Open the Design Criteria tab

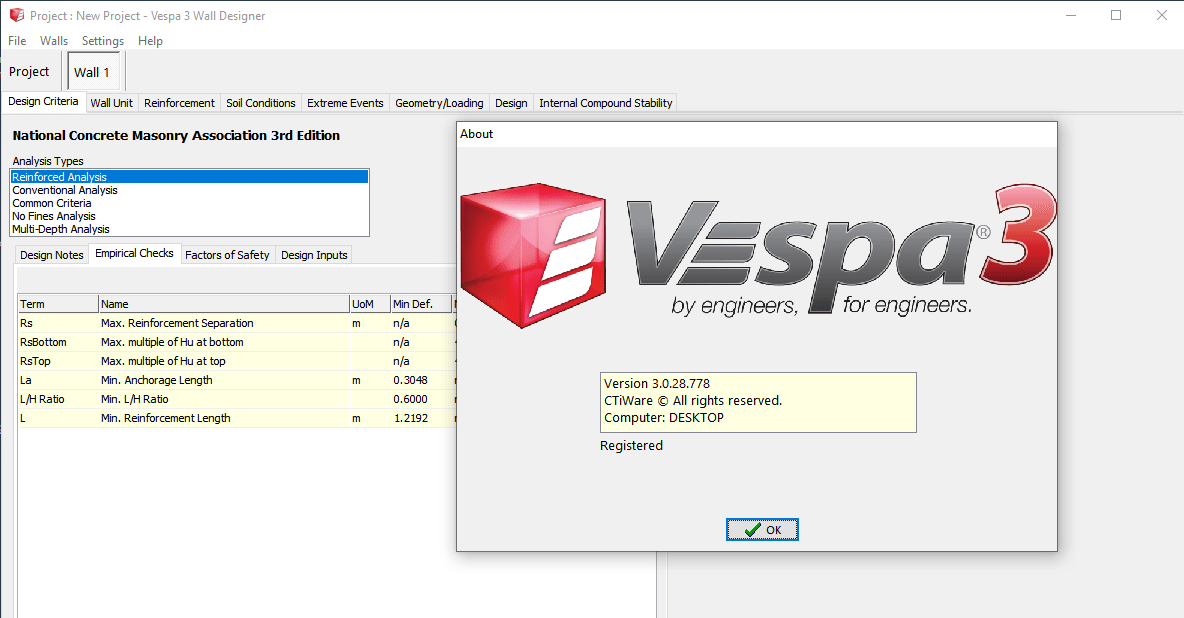click(x=43, y=101)
